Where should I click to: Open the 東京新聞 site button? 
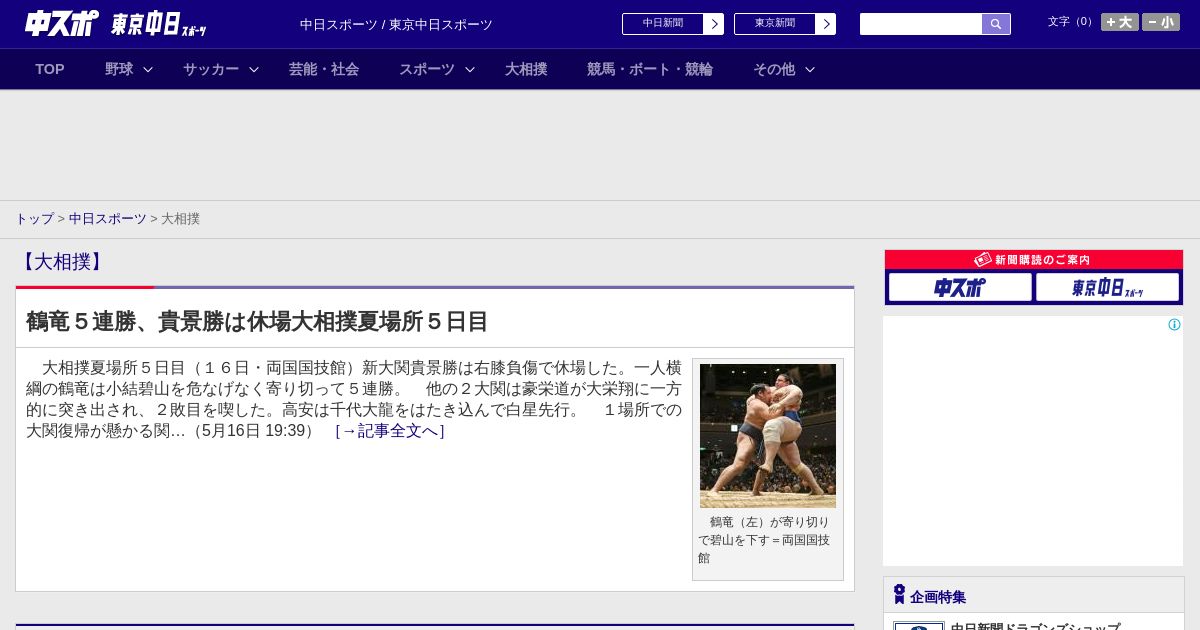pyautogui.click(x=784, y=24)
